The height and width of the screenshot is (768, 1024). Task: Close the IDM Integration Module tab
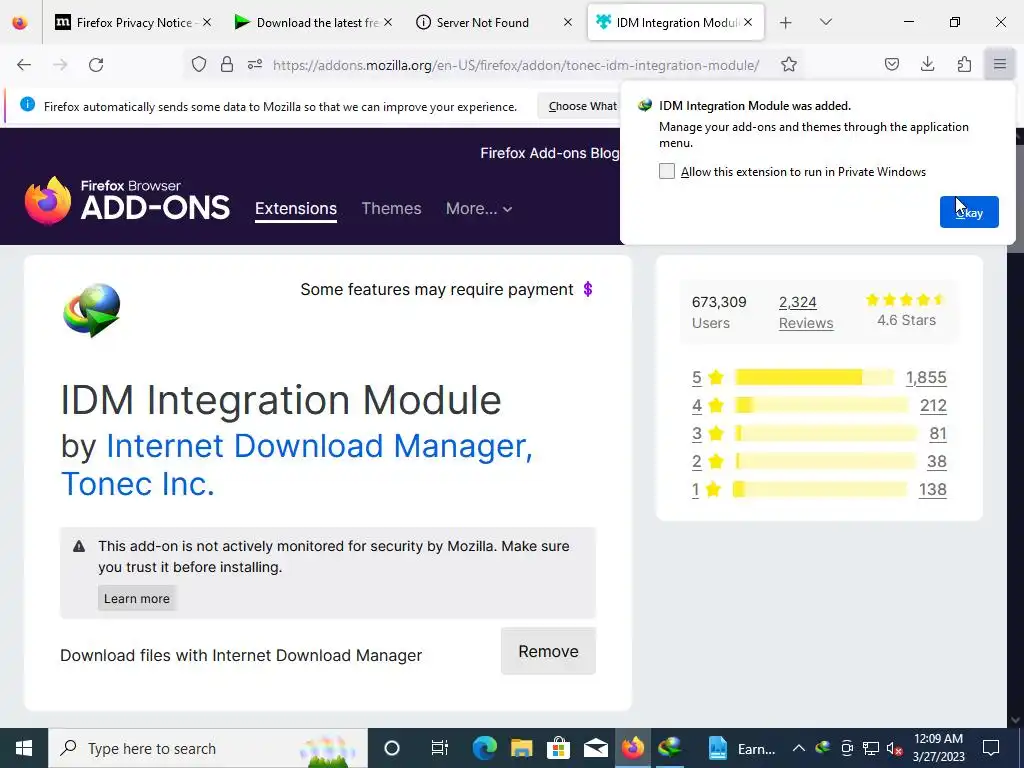pos(748,22)
